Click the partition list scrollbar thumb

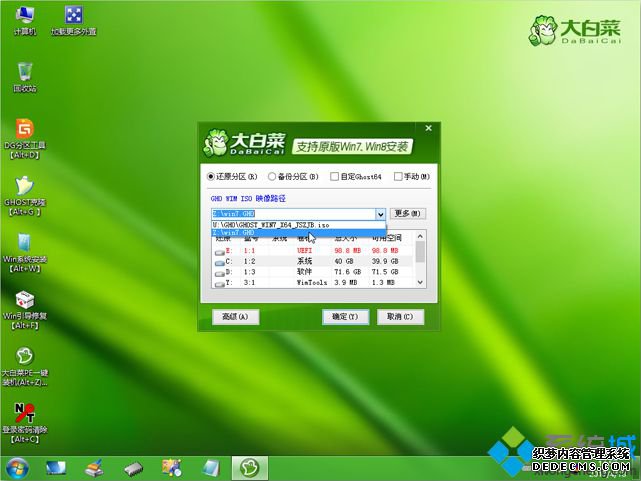(420, 251)
